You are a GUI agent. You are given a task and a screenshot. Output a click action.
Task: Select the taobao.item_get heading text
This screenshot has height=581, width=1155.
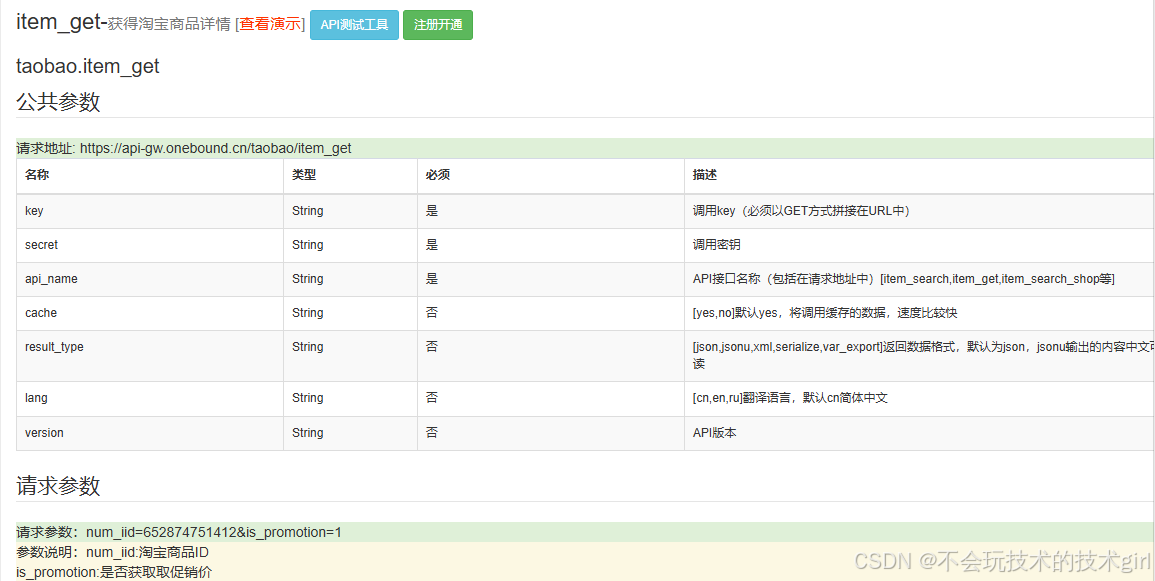(x=88, y=66)
